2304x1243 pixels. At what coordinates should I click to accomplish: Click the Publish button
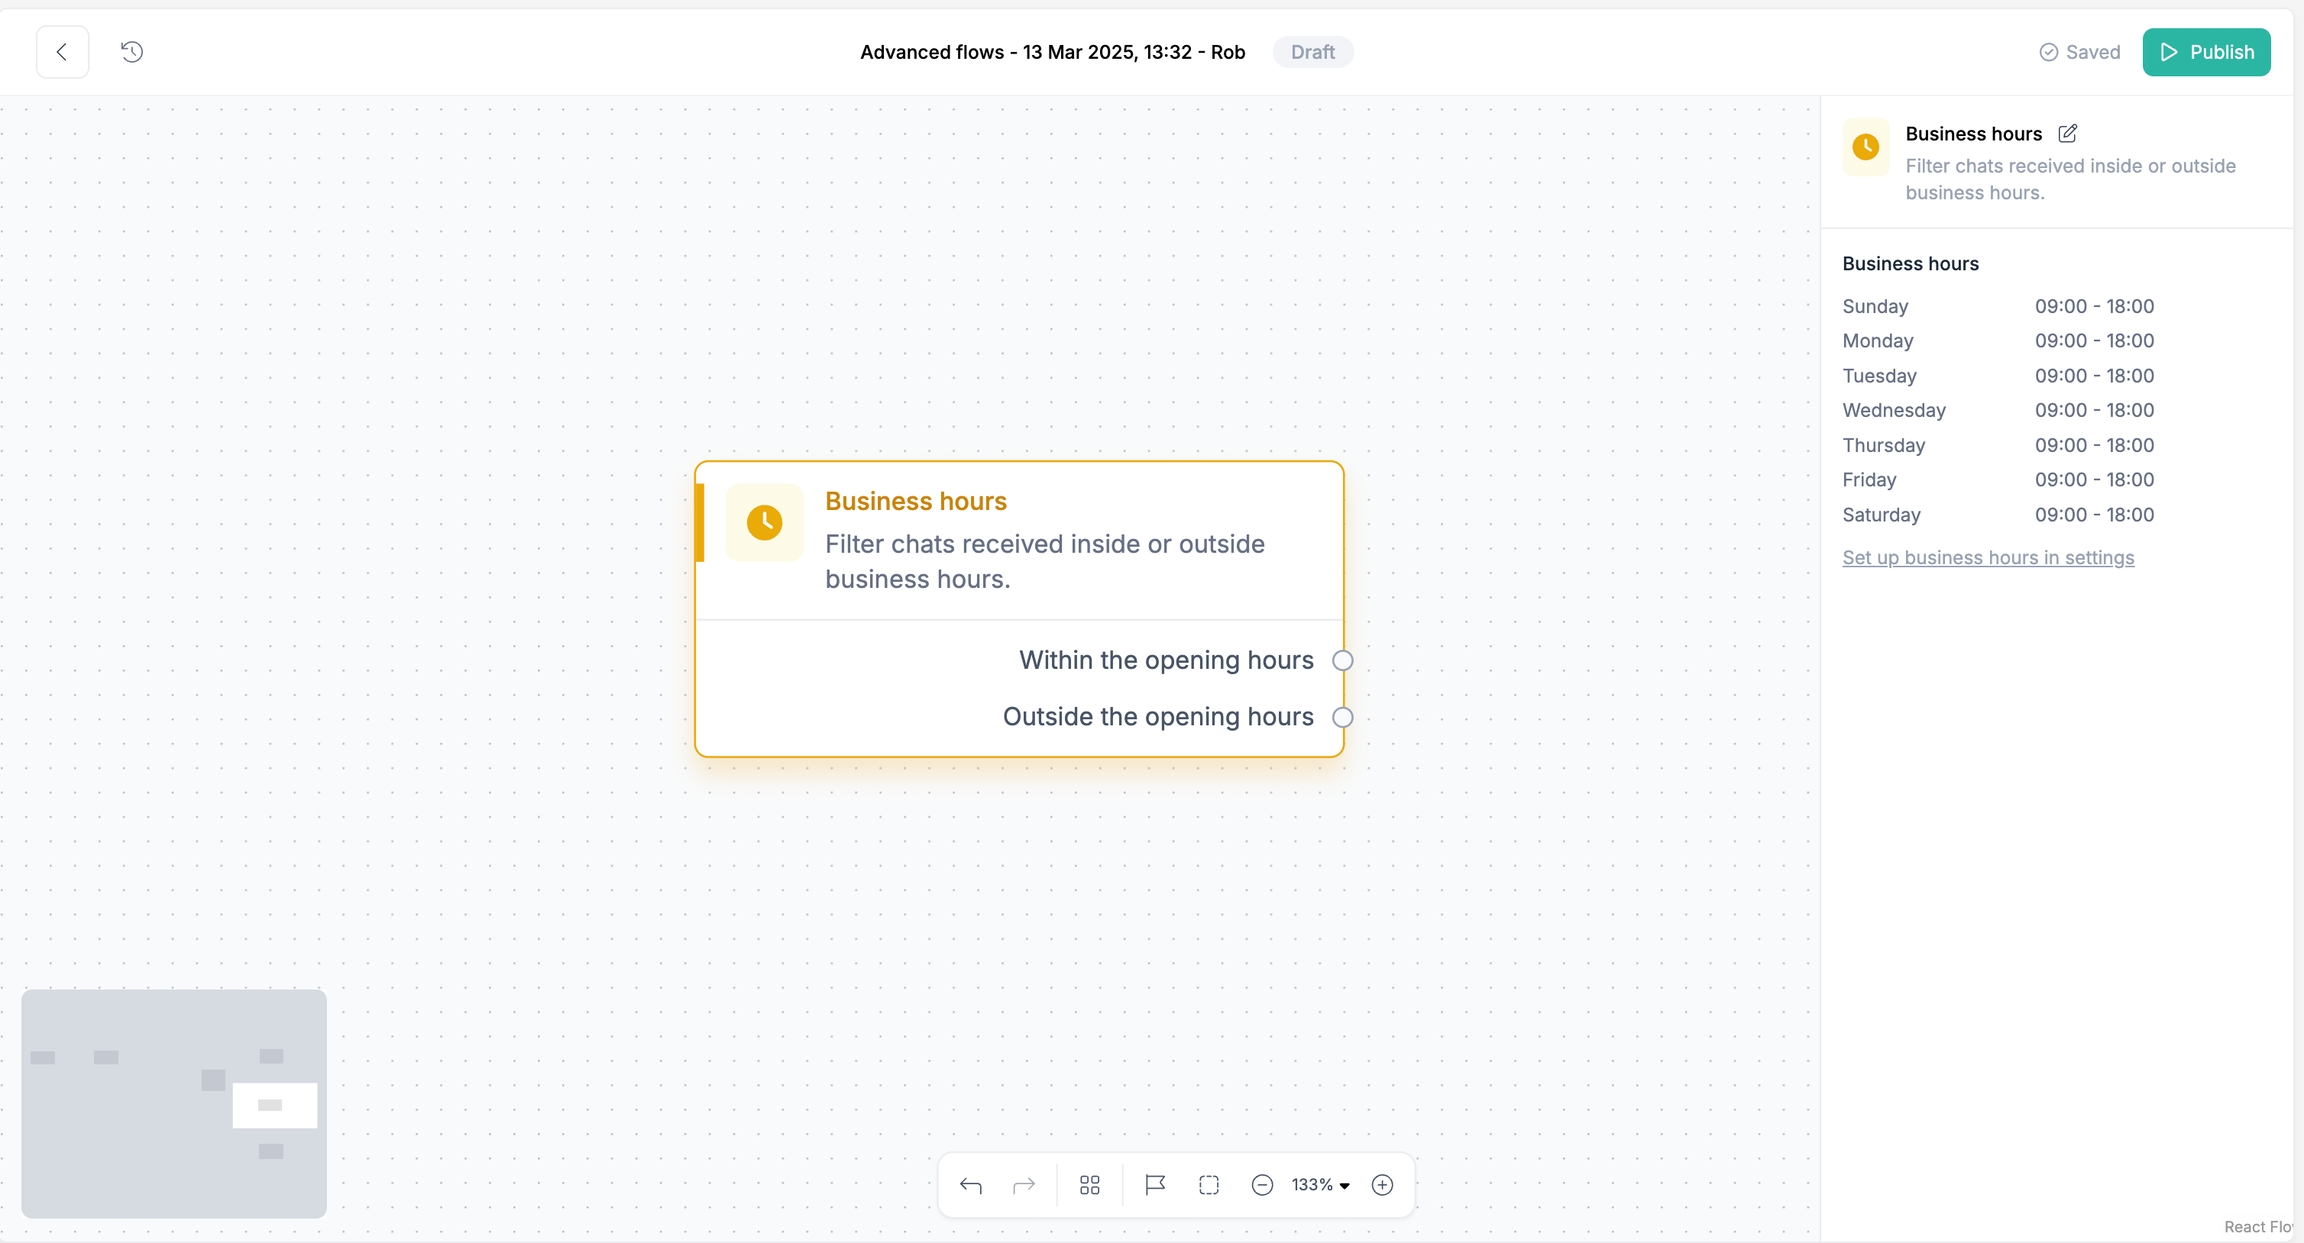click(x=2206, y=52)
